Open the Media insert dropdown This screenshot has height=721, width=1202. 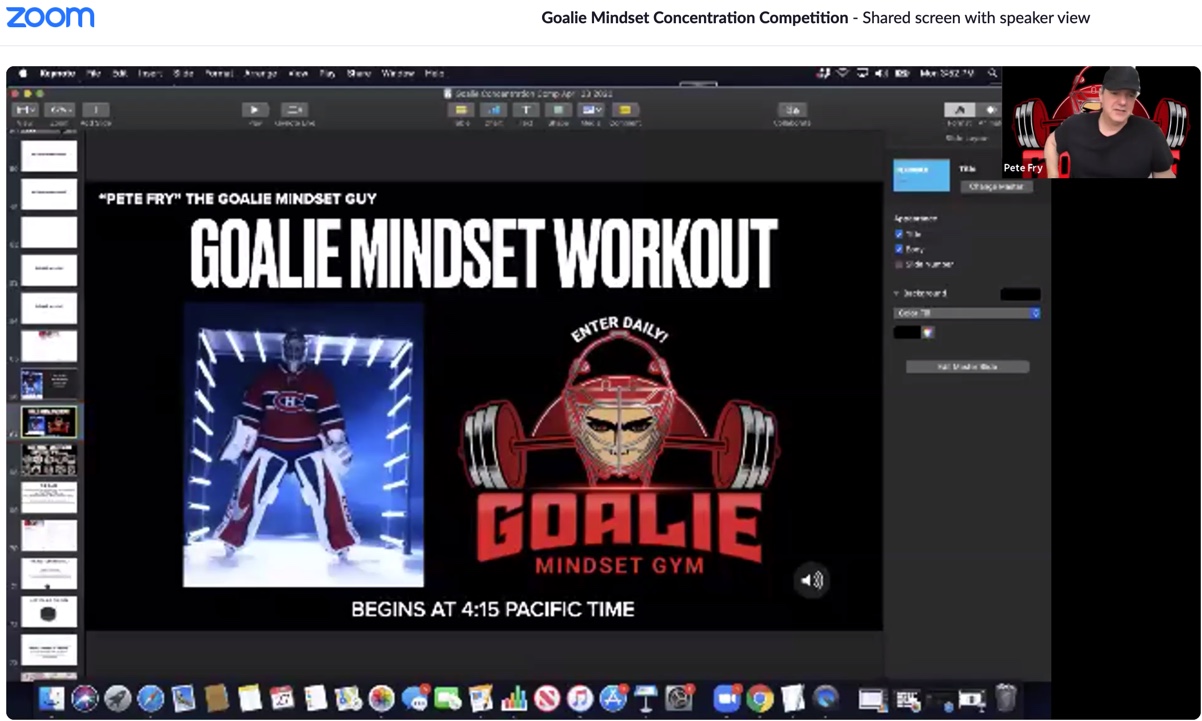(x=592, y=110)
